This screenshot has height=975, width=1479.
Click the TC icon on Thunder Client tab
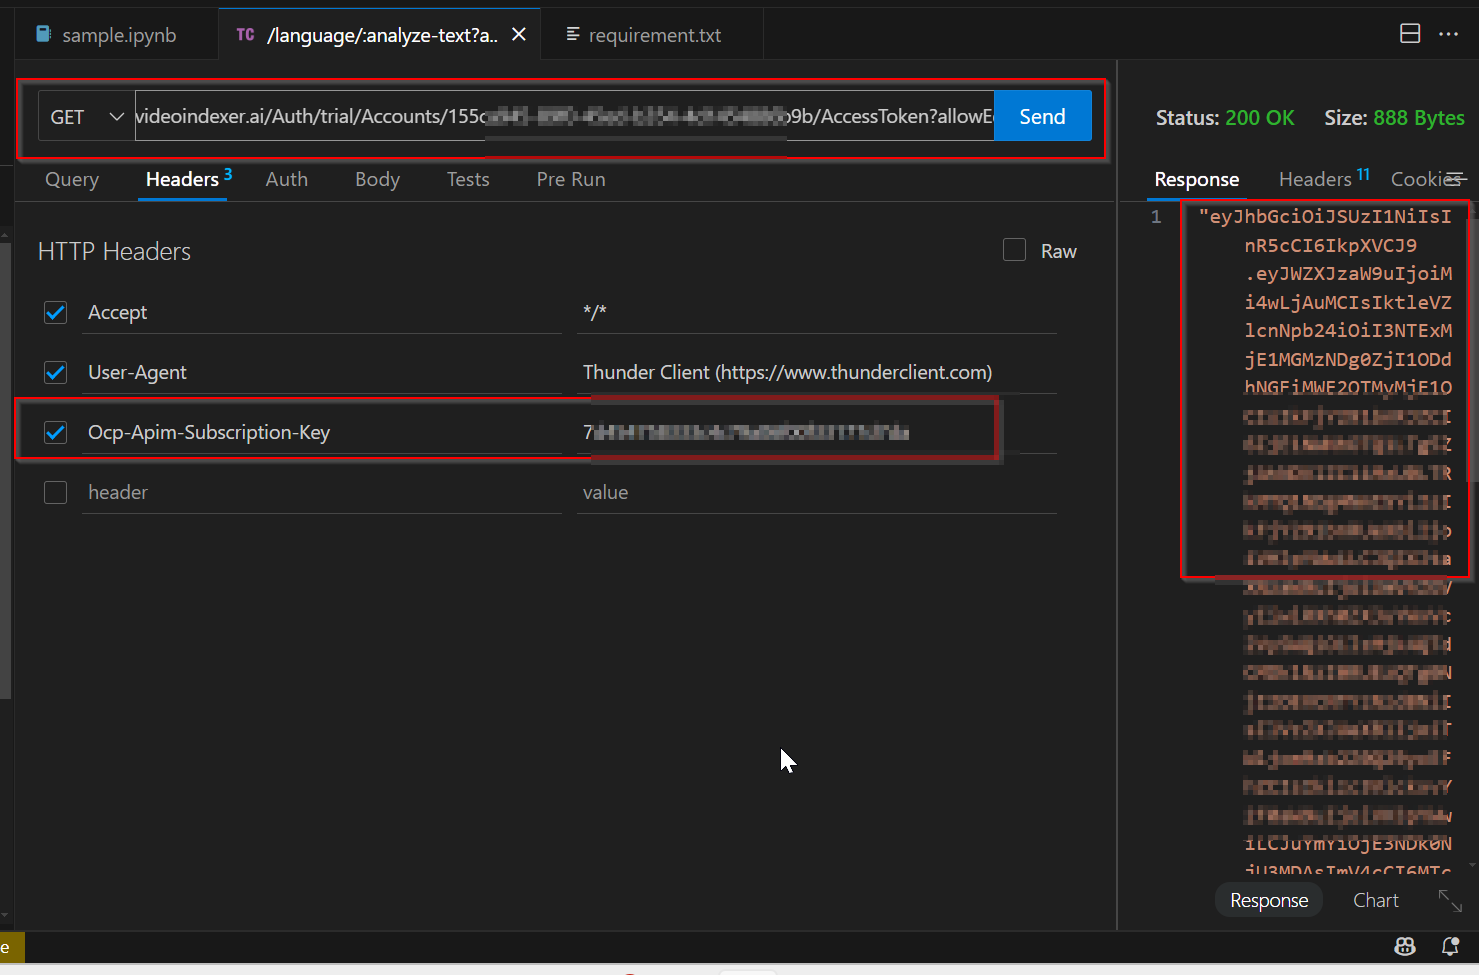[x=245, y=35]
